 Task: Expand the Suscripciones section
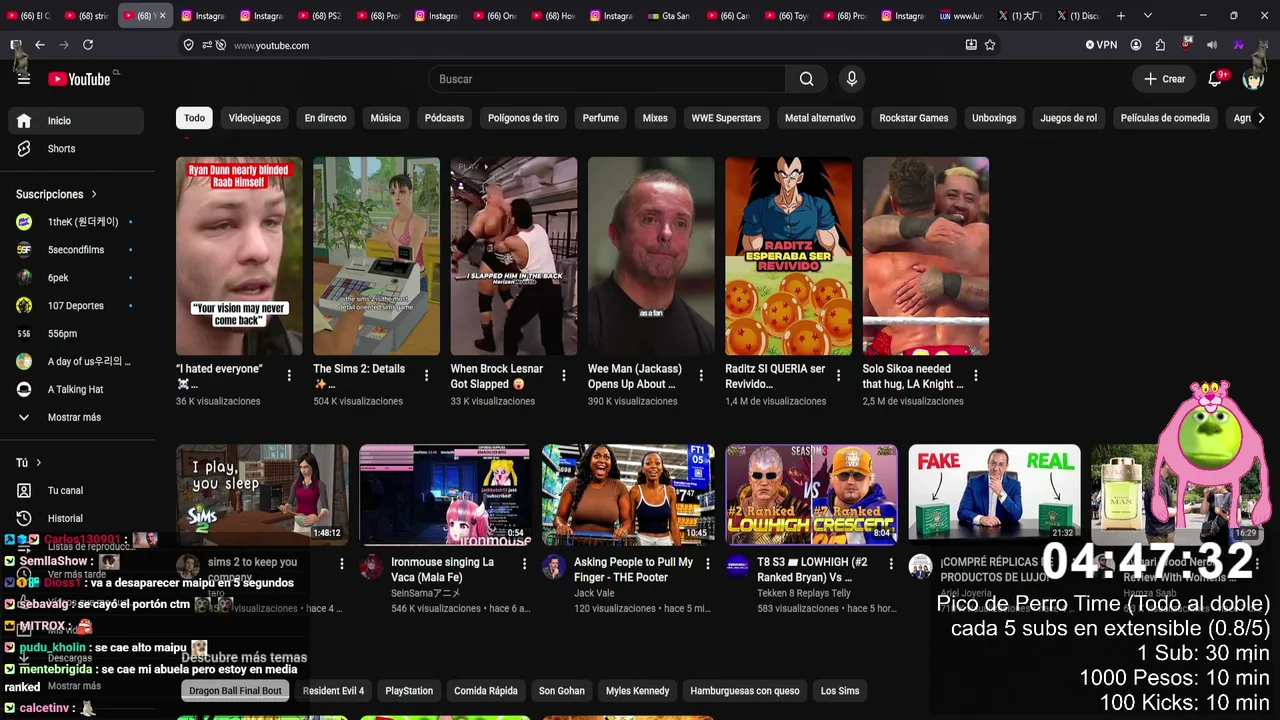click(x=57, y=194)
